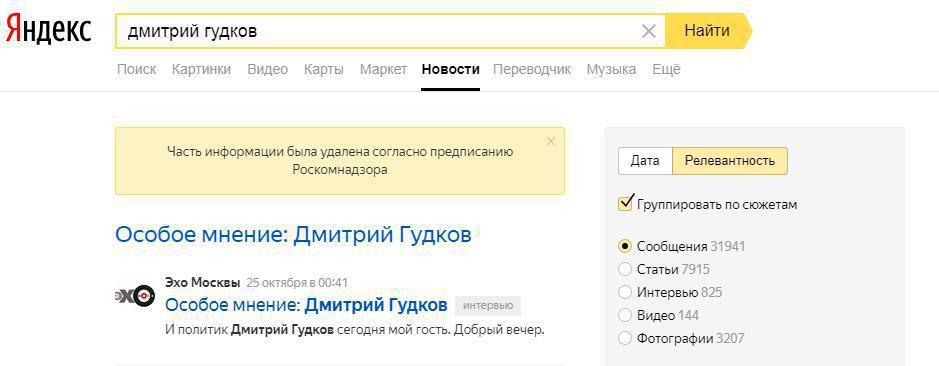
Task: Open the Эхо Москвы article title link
Action: pyautogui.click(x=306, y=305)
